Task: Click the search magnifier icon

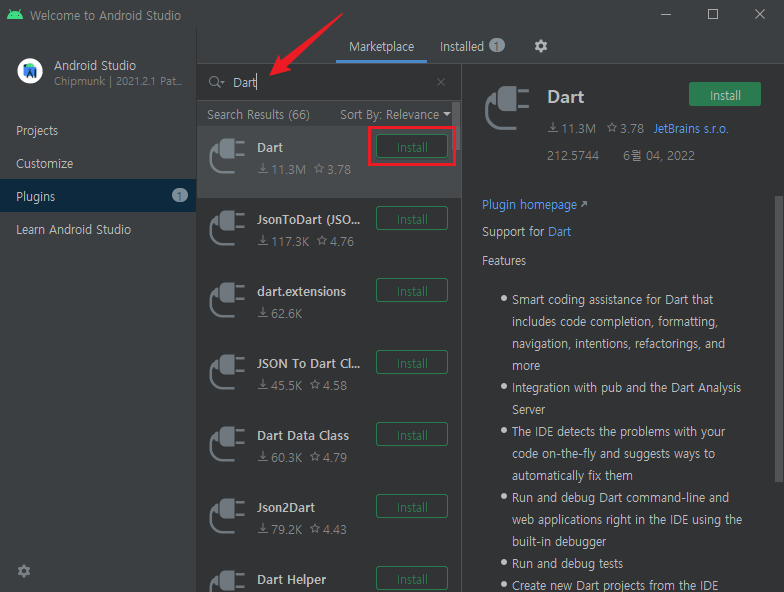Action: point(216,82)
